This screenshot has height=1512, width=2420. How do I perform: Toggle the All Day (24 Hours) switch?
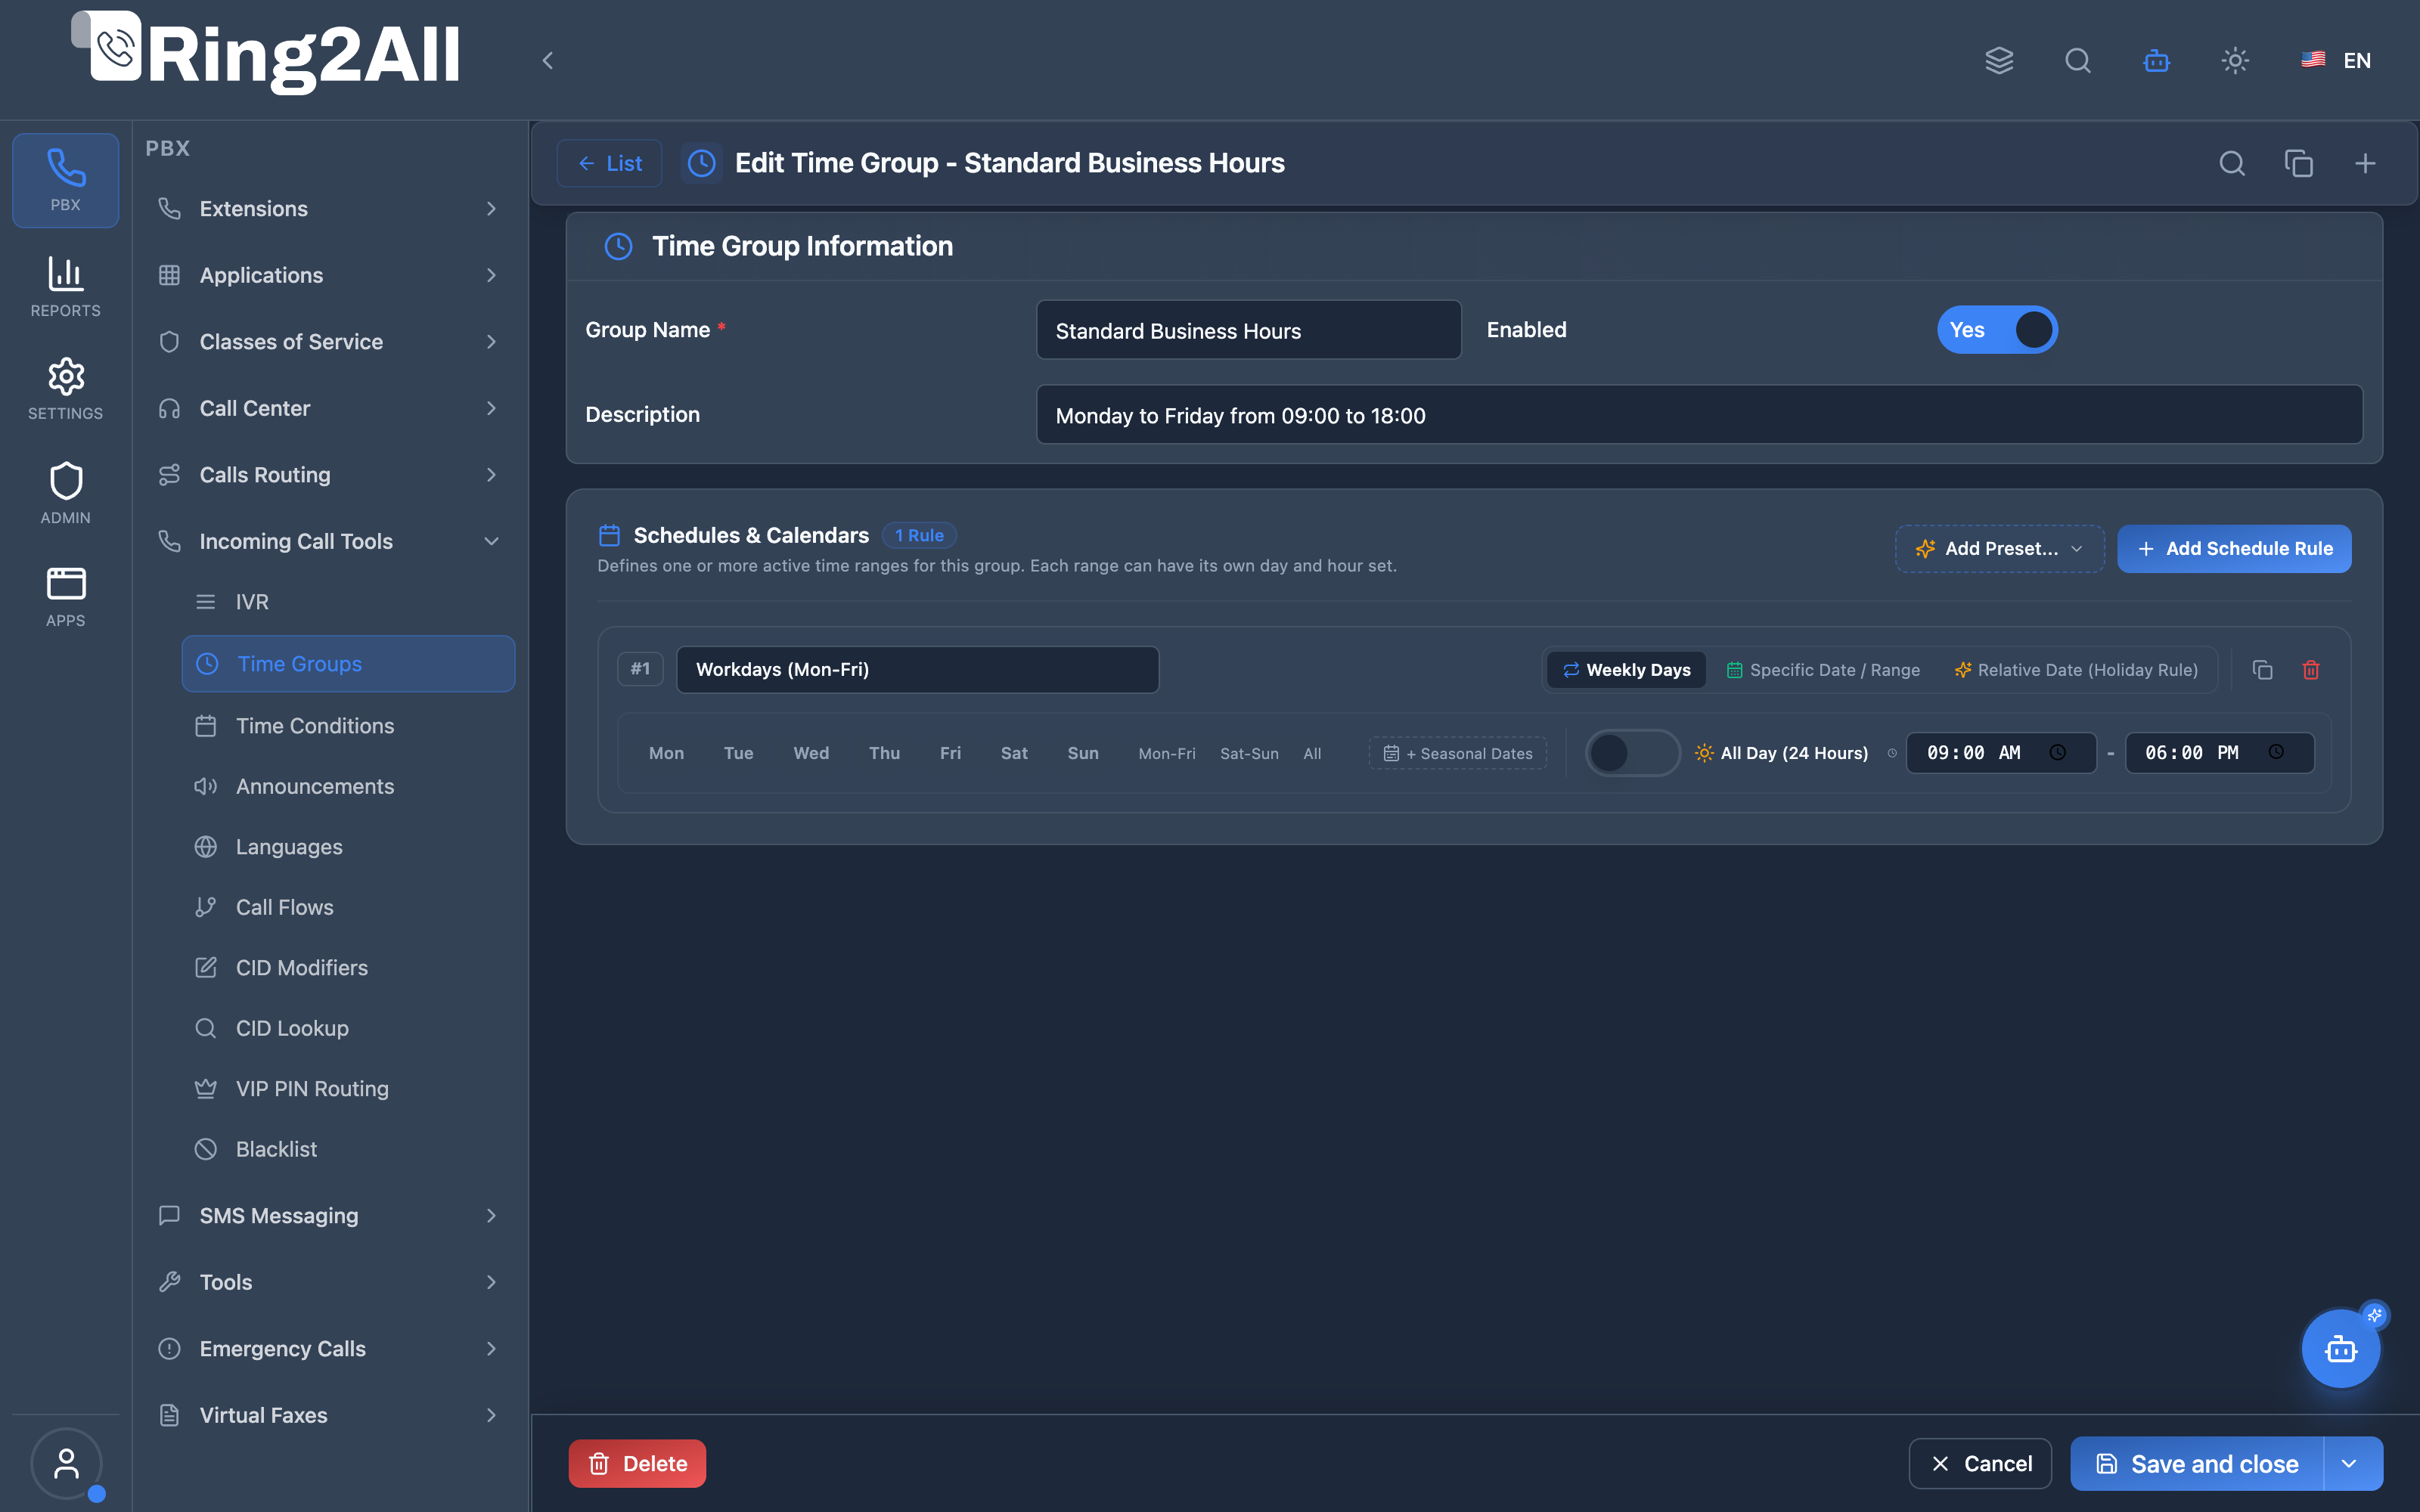click(x=1633, y=753)
